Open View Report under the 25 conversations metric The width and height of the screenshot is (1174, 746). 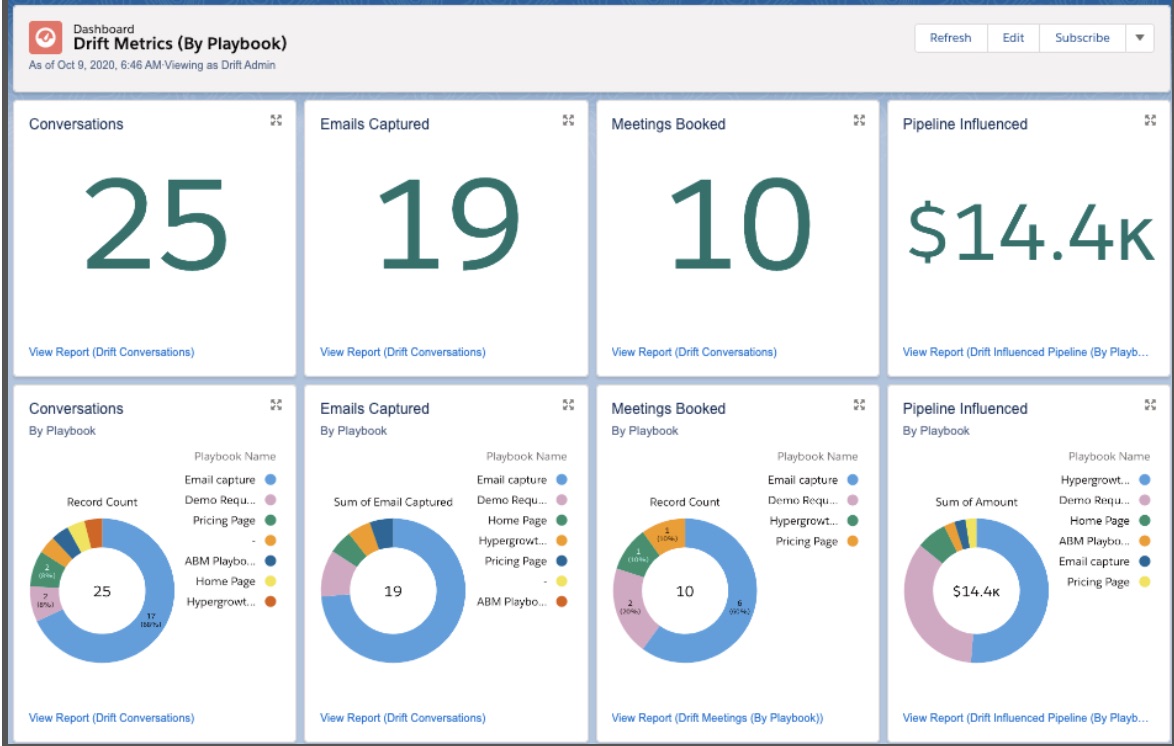(112, 352)
